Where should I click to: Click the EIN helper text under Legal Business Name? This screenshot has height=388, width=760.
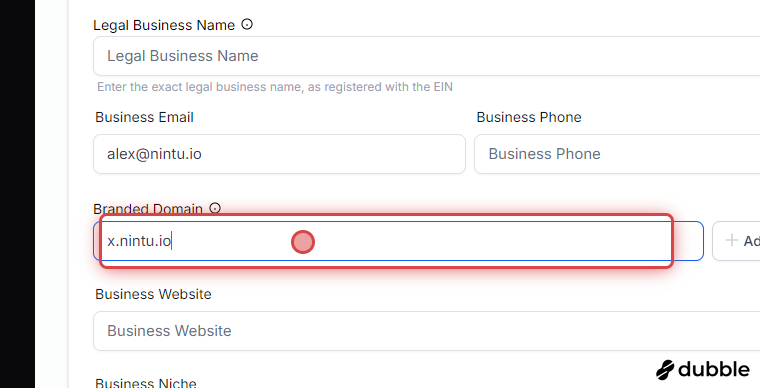coord(275,87)
